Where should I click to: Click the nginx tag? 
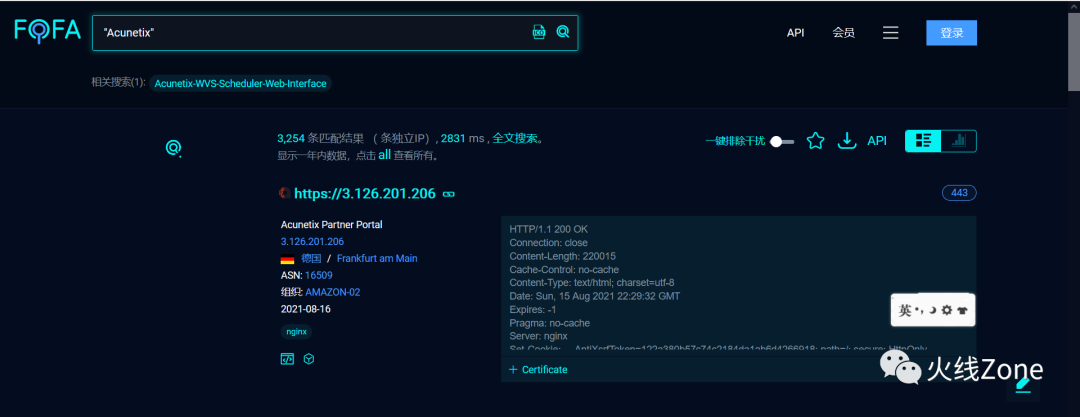pos(297,332)
